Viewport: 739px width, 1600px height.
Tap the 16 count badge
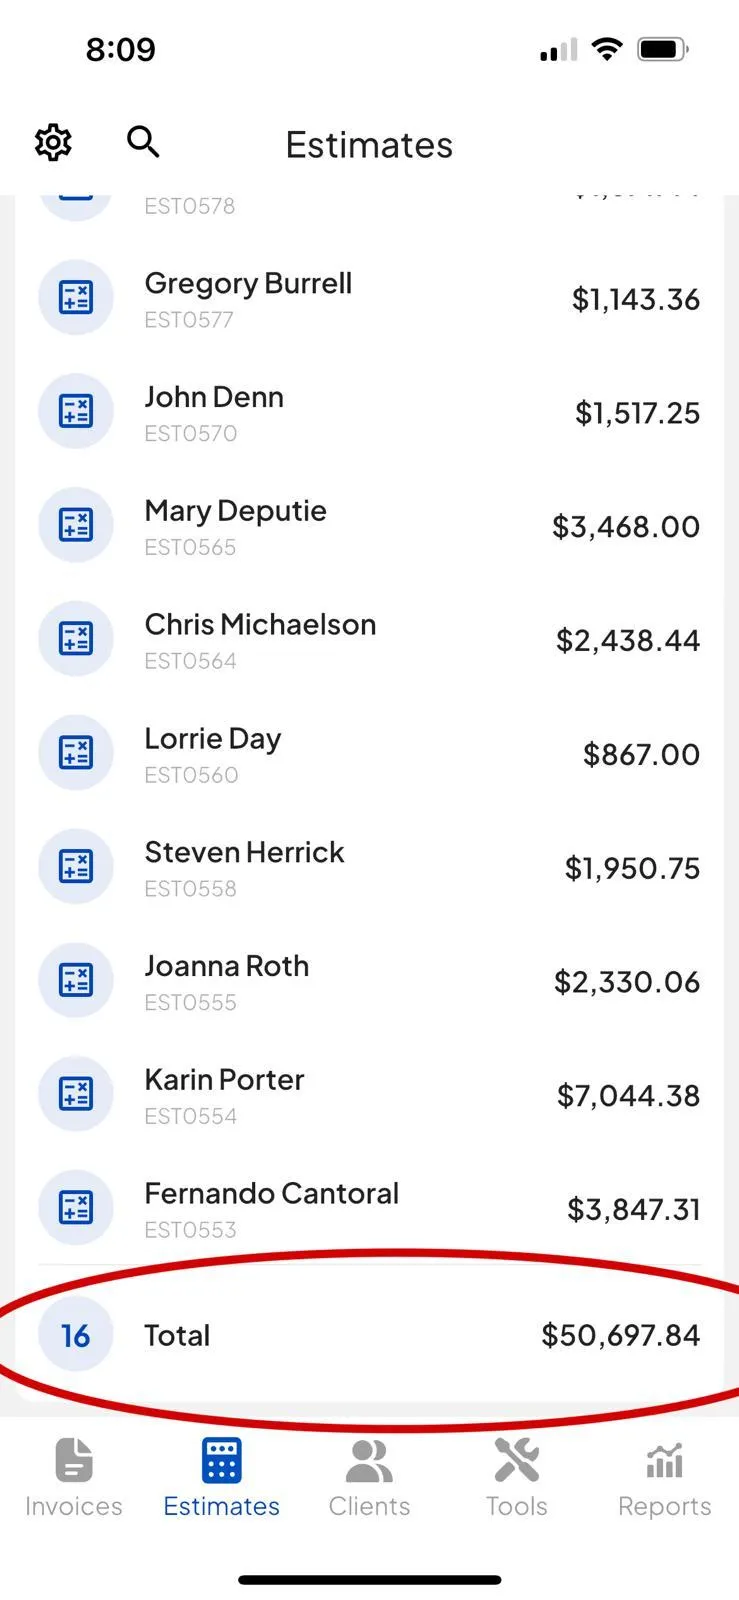[x=76, y=1335]
